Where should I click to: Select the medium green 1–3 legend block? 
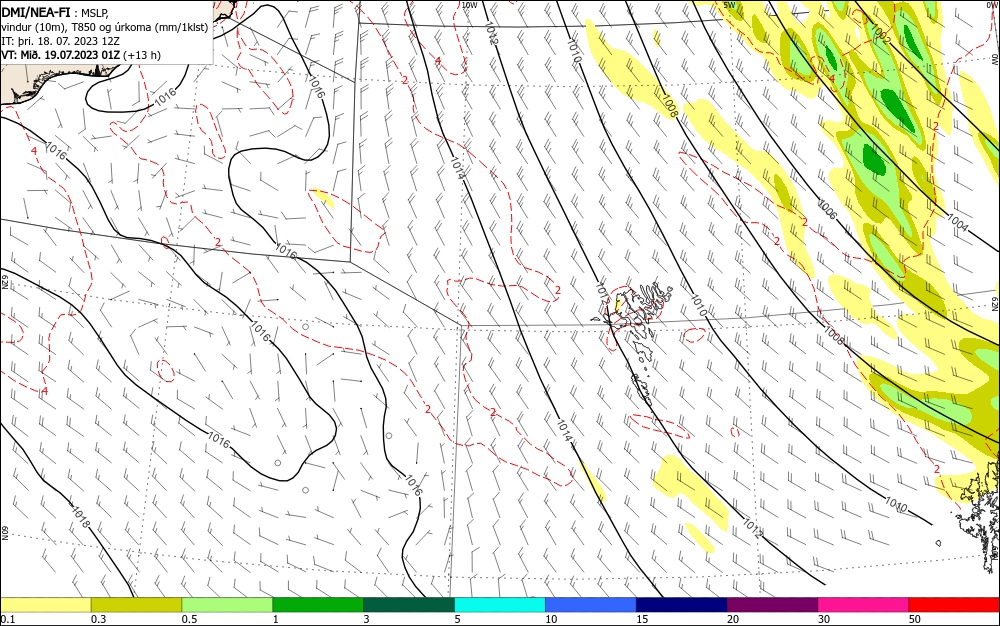point(318,605)
